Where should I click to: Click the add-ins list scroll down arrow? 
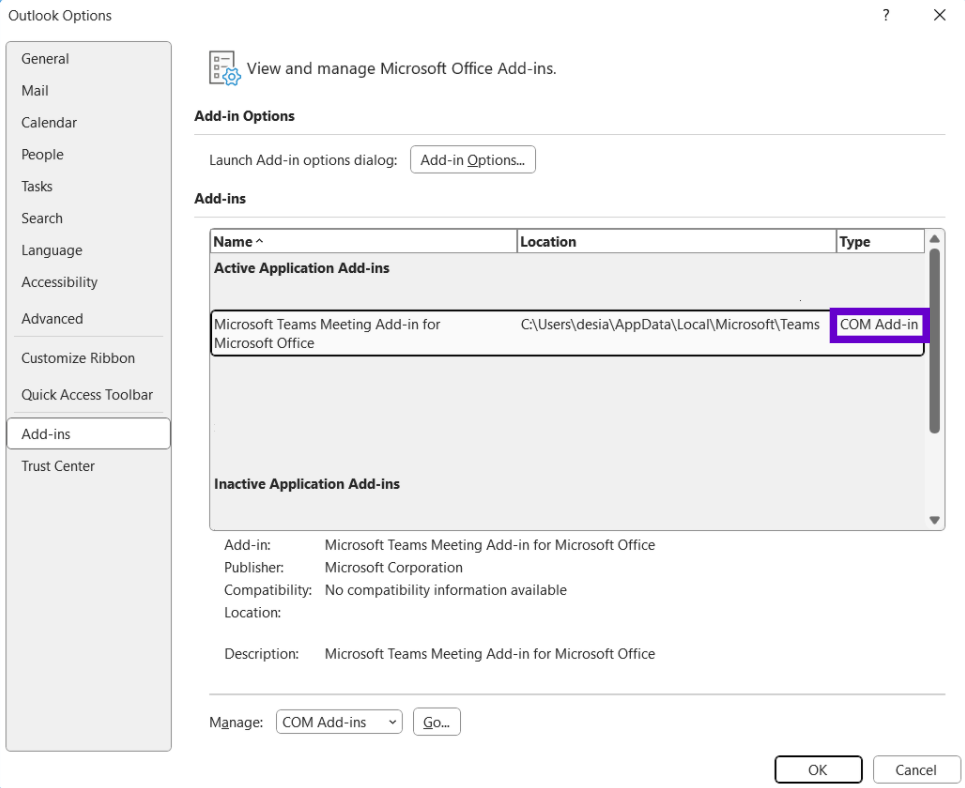point(934,520)
